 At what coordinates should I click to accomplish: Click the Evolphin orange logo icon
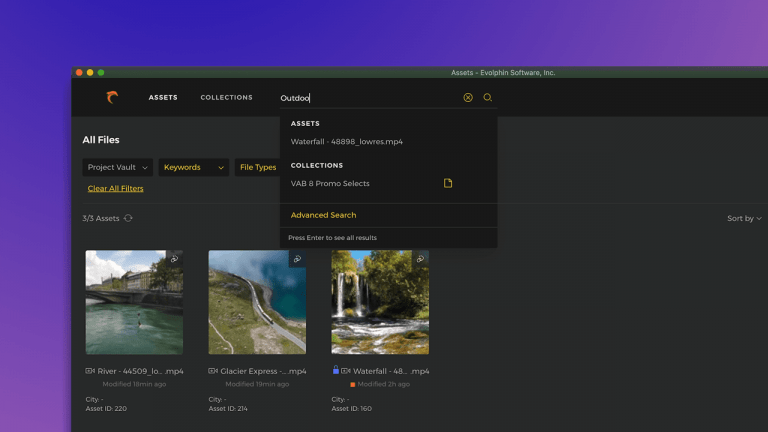point(112,97)
